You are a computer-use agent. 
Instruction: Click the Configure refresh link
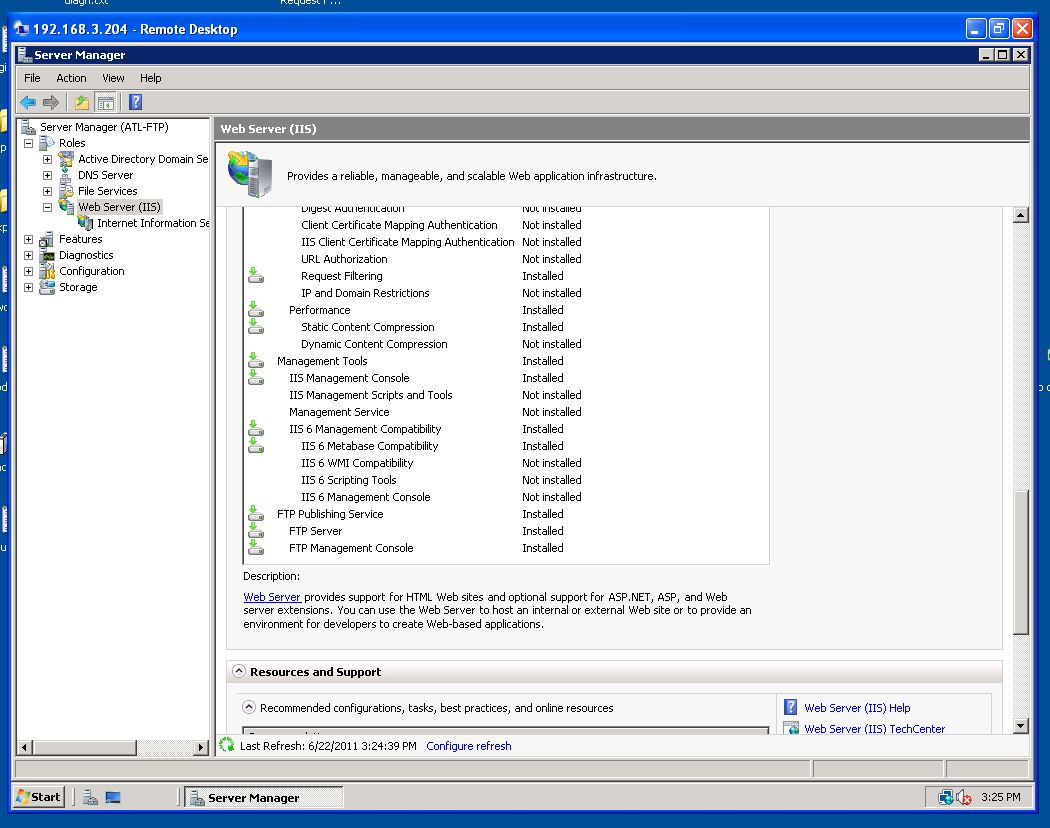[x=468, y=746]
